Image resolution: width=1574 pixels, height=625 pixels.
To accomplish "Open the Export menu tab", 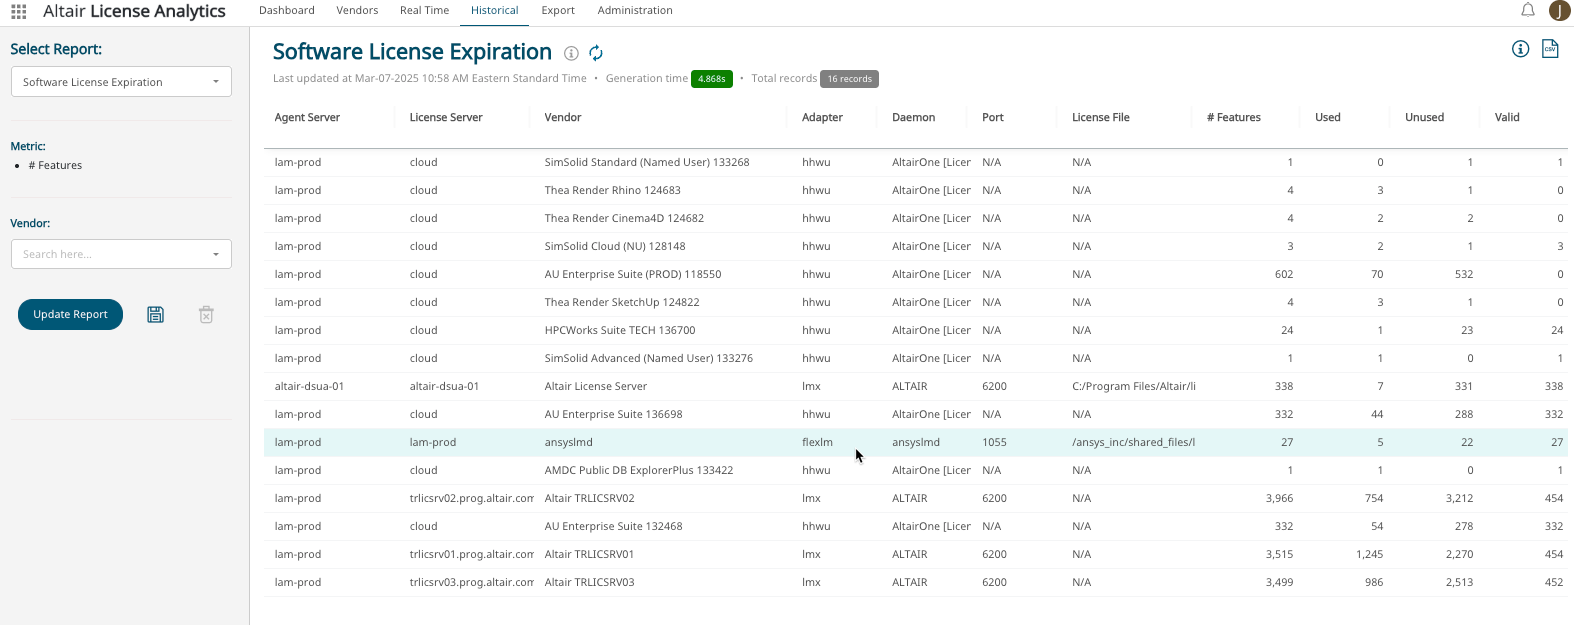I will pyautogui.click(x=557, y=11).
